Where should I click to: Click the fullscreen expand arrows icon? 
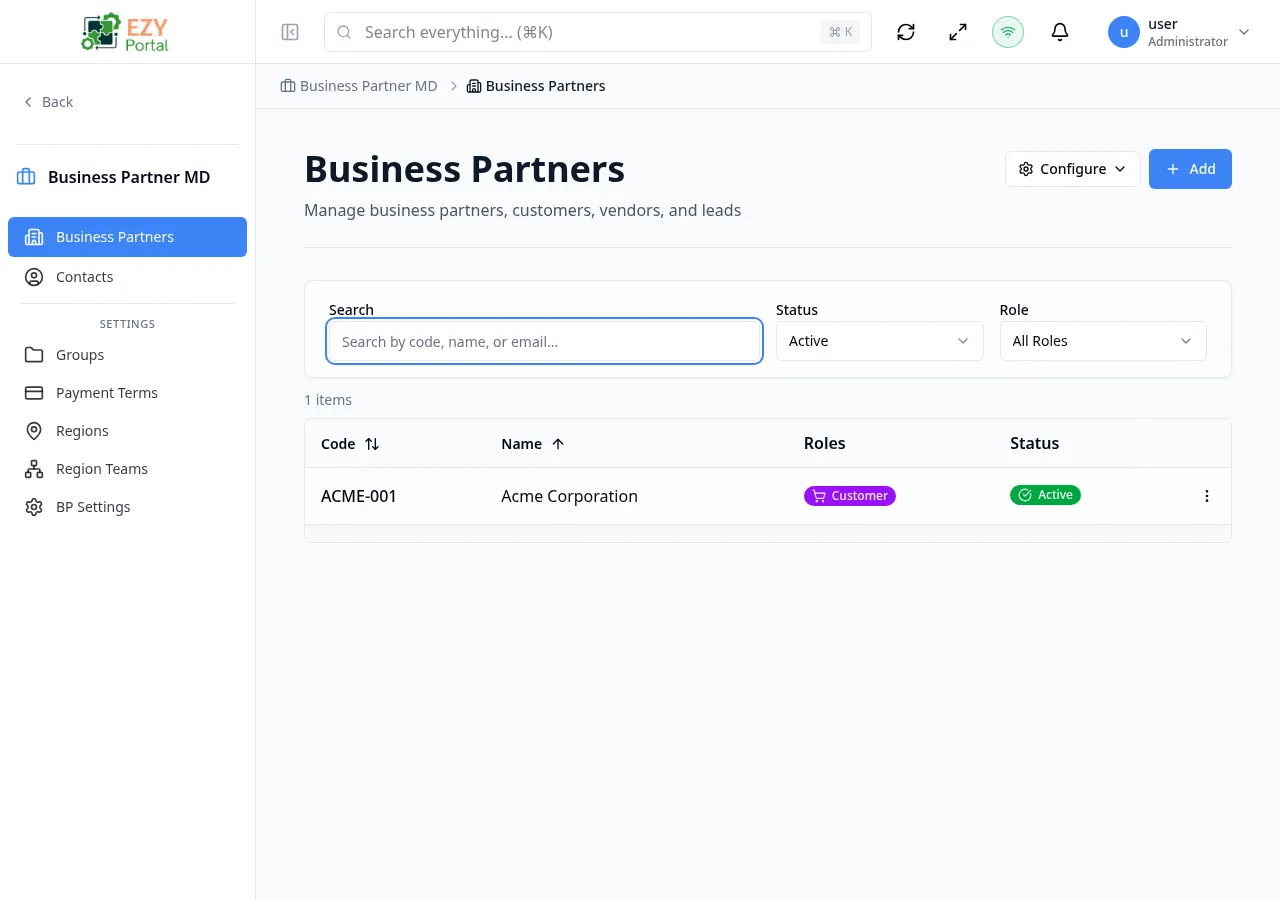click(x=957, y=31)
